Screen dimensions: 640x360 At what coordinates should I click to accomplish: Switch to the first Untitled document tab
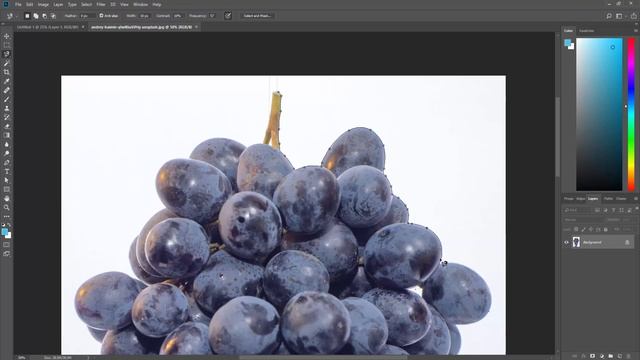[47, 27]
